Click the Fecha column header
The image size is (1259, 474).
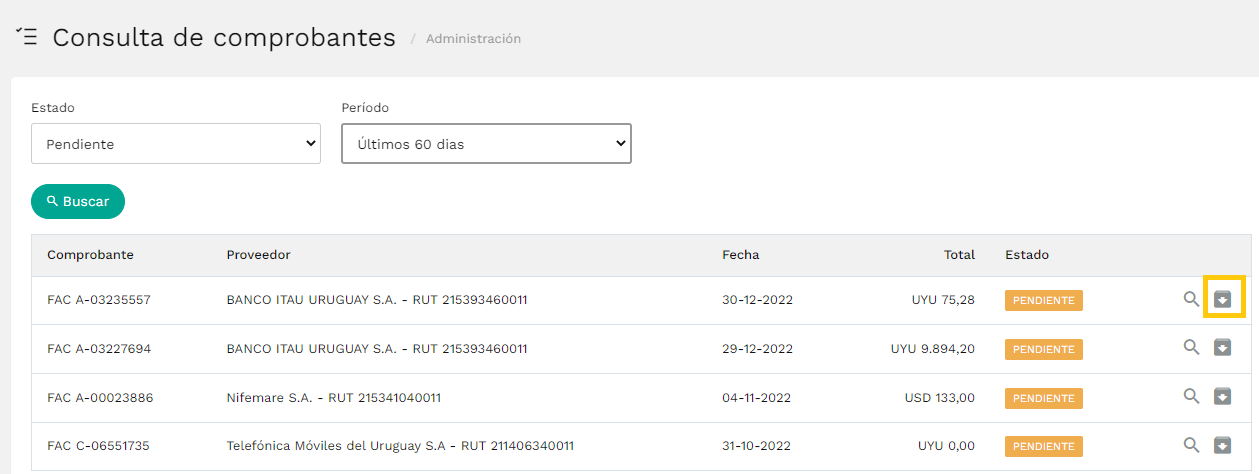point(741,255)
